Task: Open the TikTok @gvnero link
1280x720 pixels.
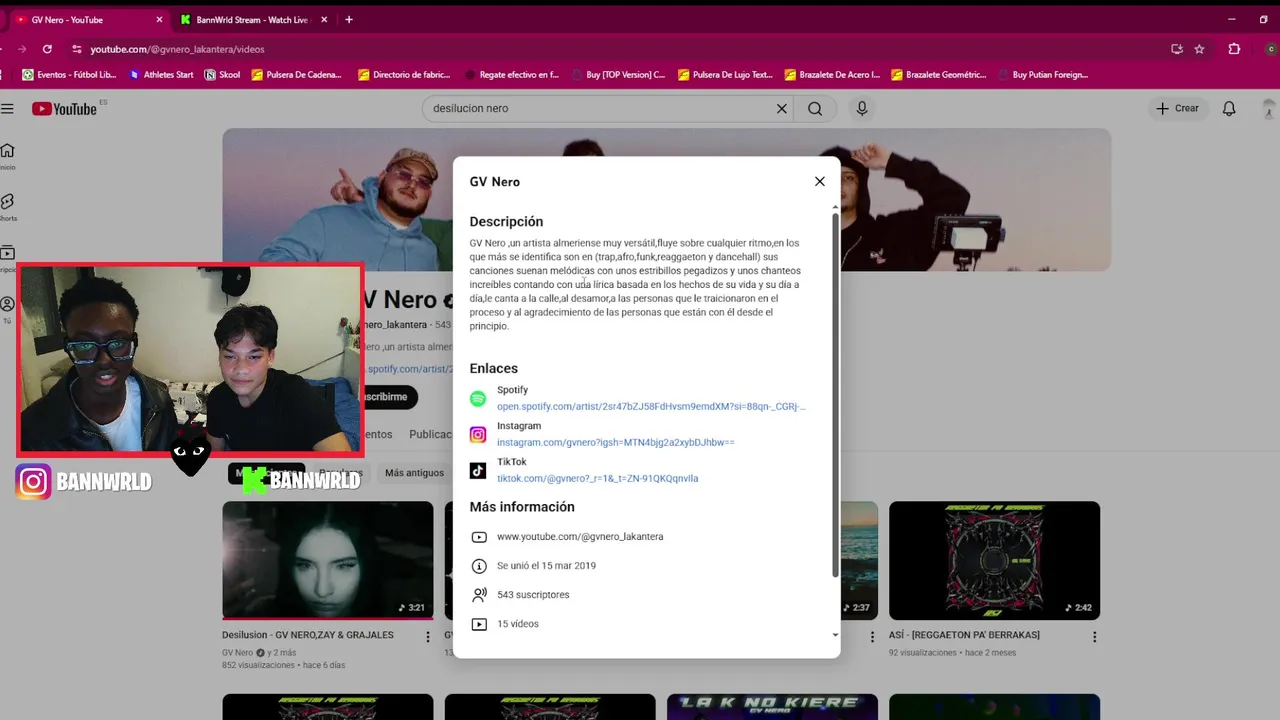Action: click(597, 478)
